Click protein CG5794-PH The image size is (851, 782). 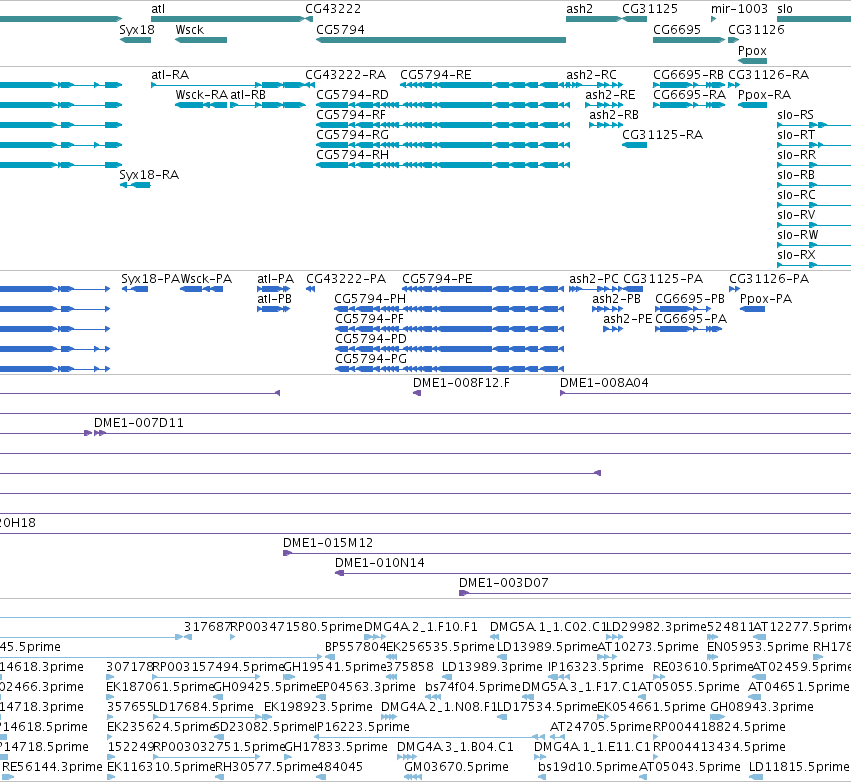pos(370,298)
